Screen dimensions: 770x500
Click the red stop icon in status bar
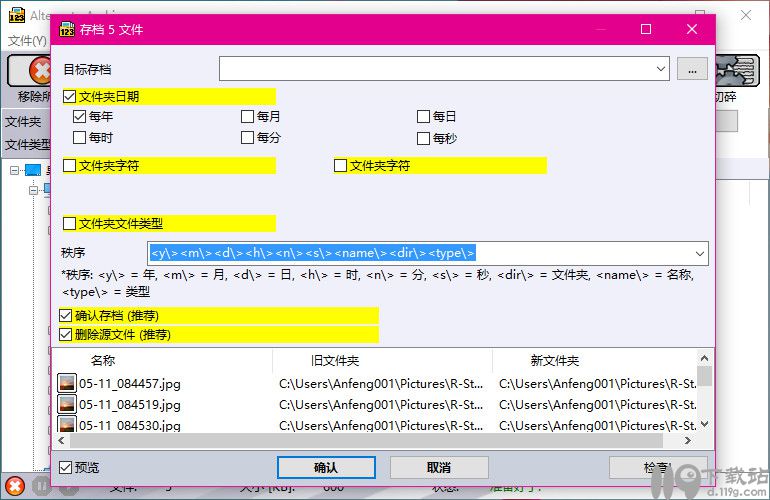coord(15,486)
